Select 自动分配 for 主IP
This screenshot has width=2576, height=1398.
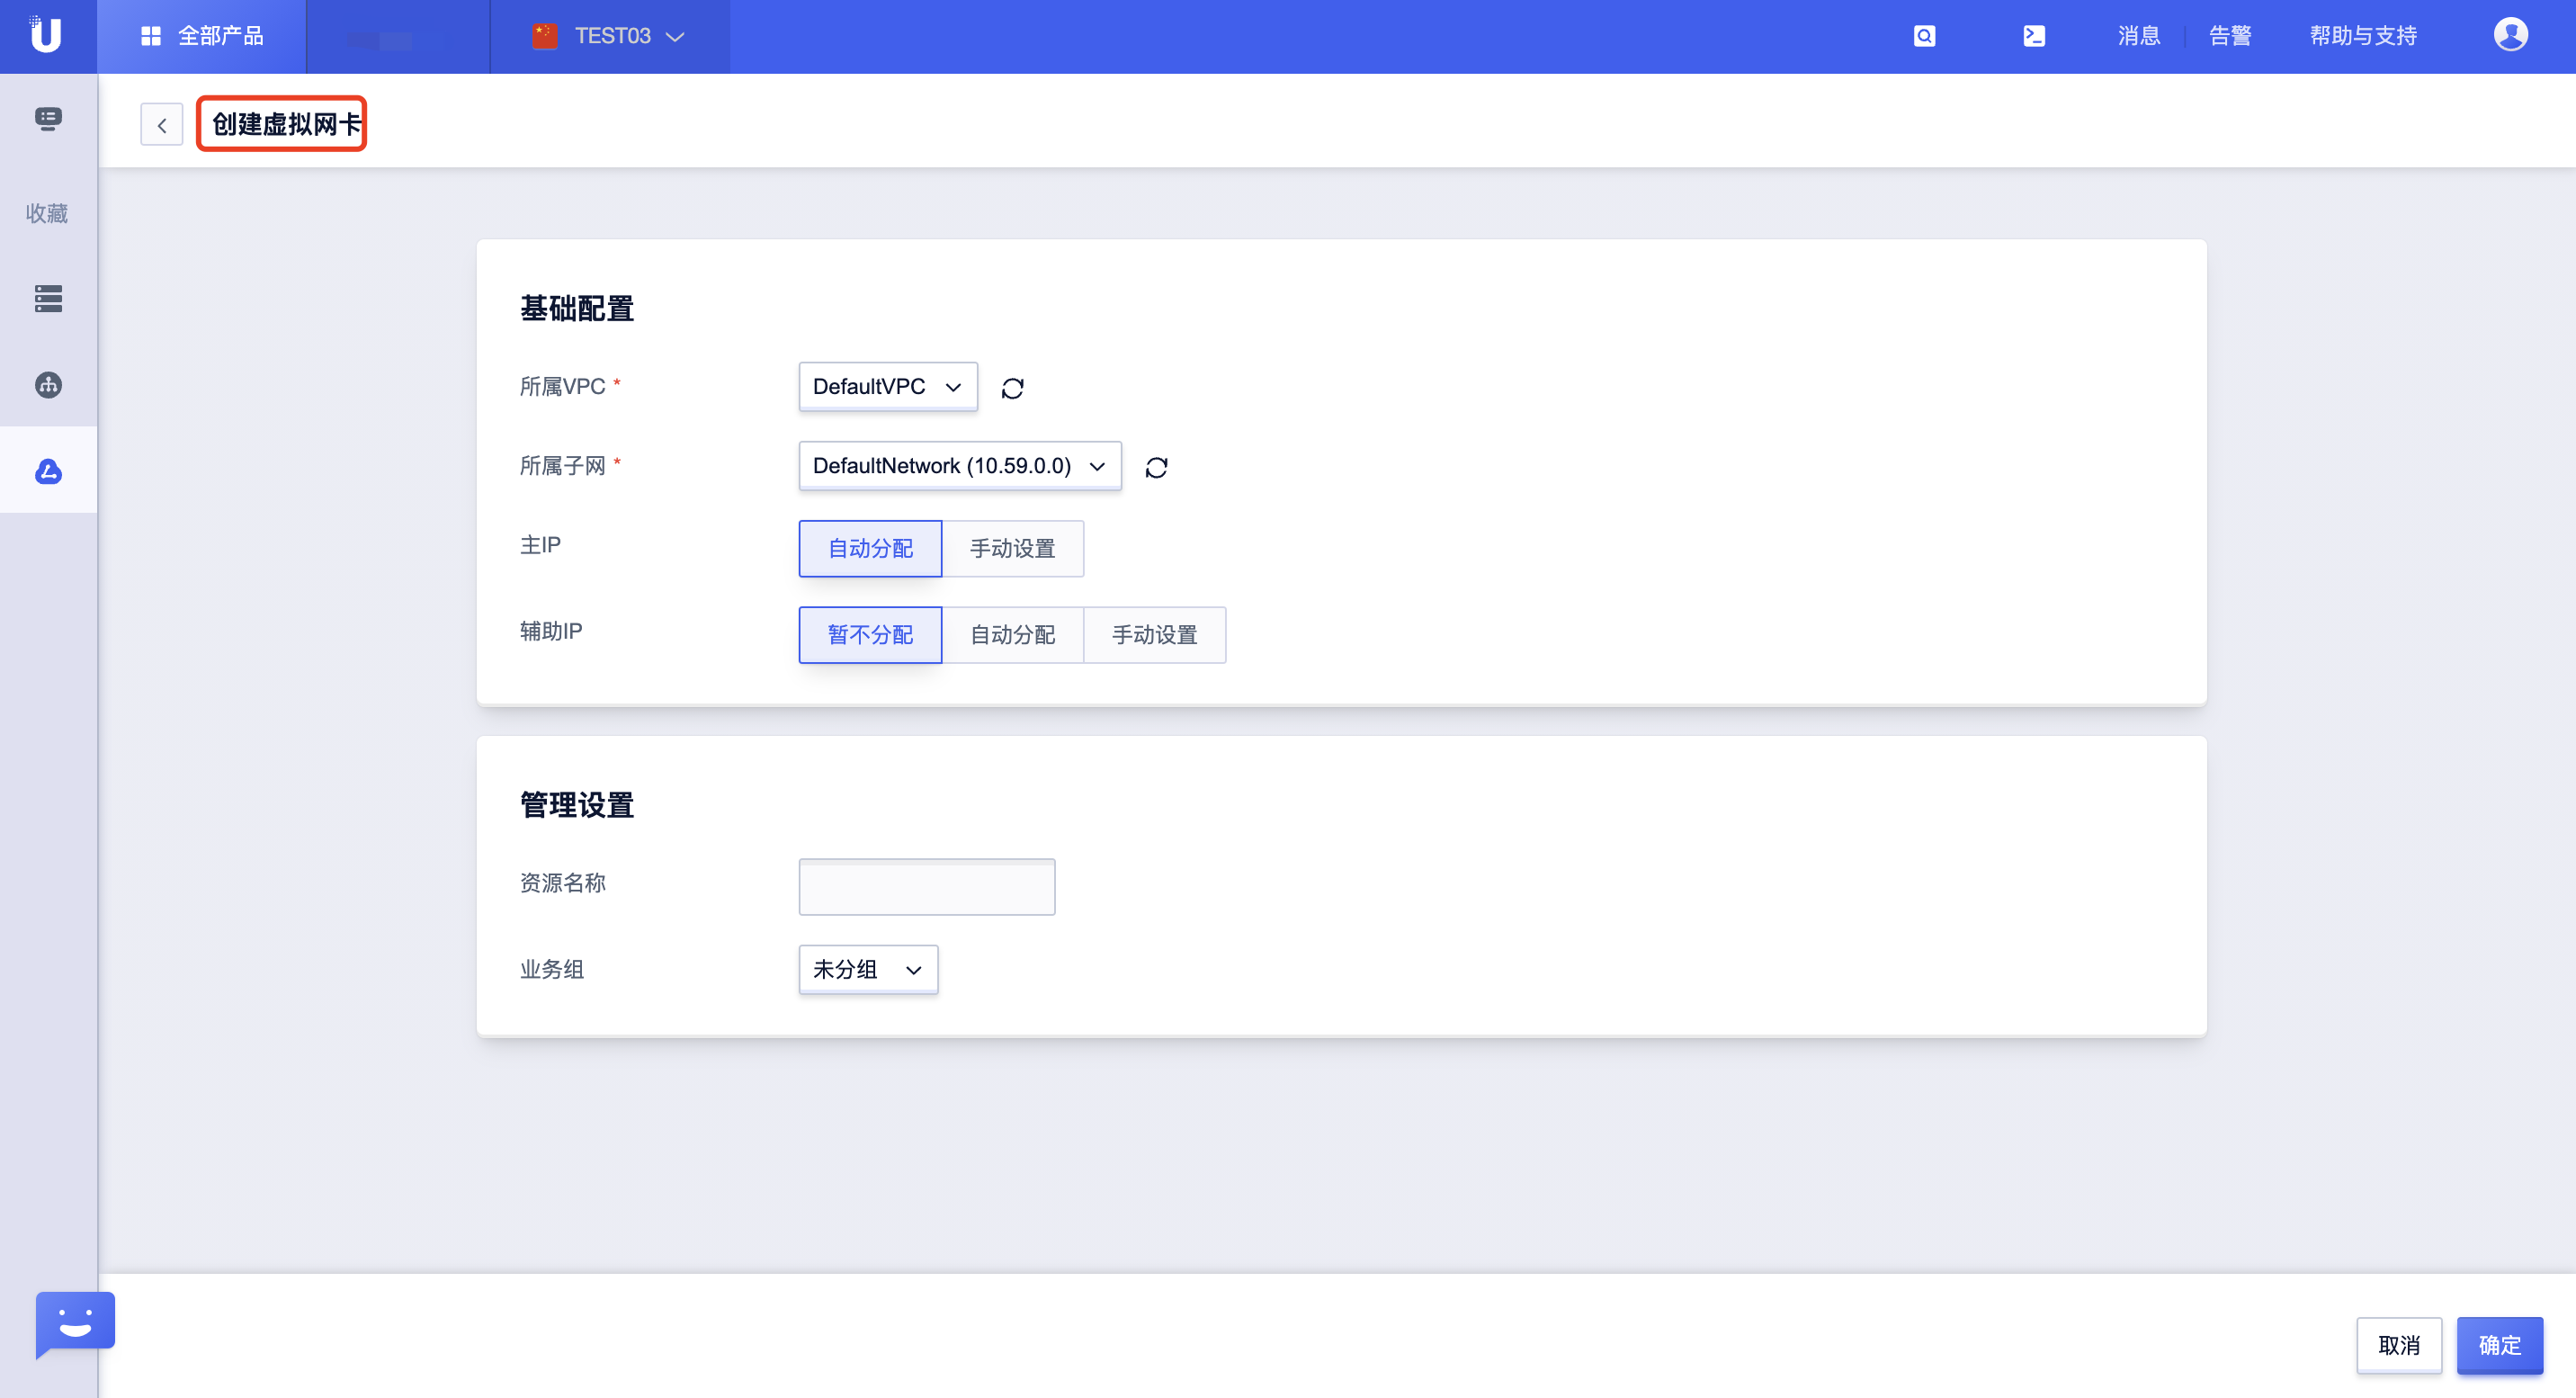pos(870,549)
